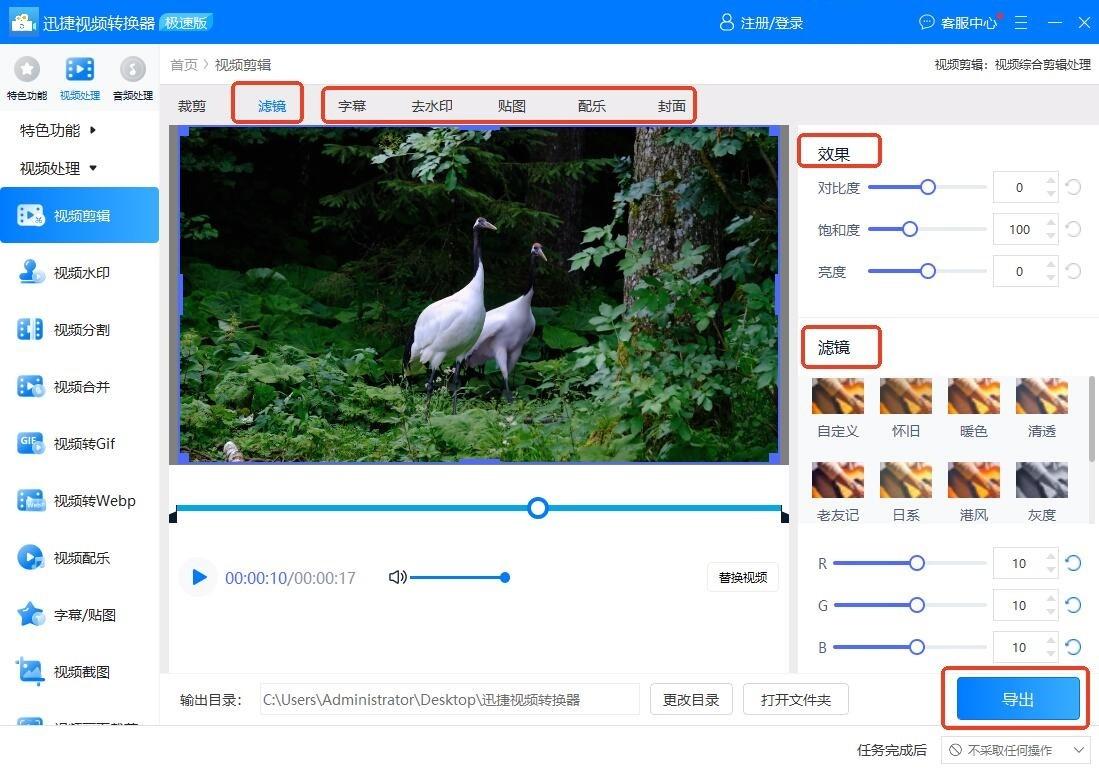Switch to the 字幕 tab

tap(352, 105)
